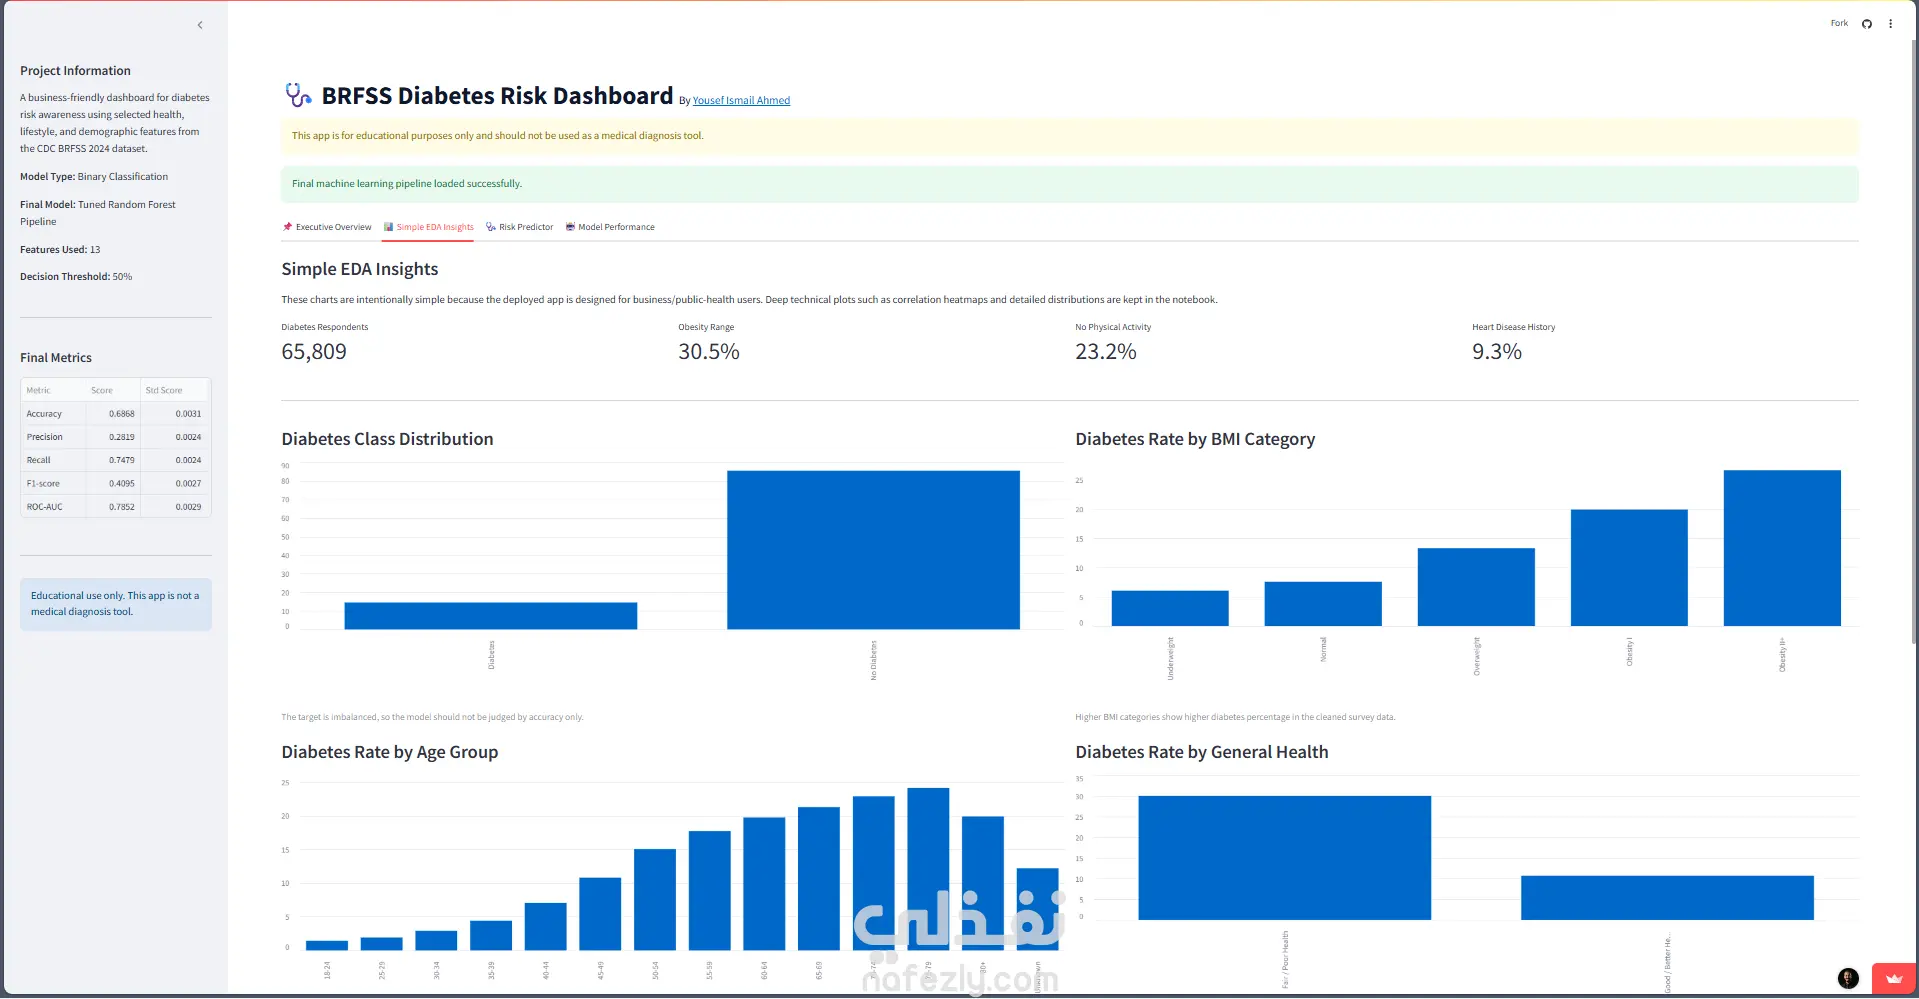1919x999 pixels.
Task: Open the GitHub repository icon
Action: (x=1866, y=24)
